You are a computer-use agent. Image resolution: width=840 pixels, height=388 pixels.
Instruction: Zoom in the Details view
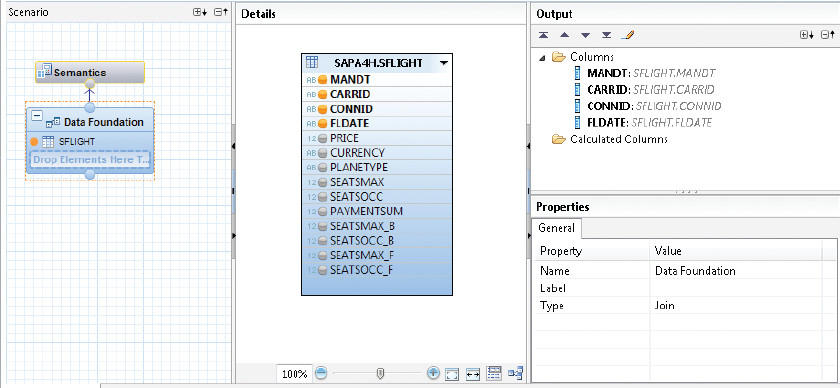click(x=433, y=373)
